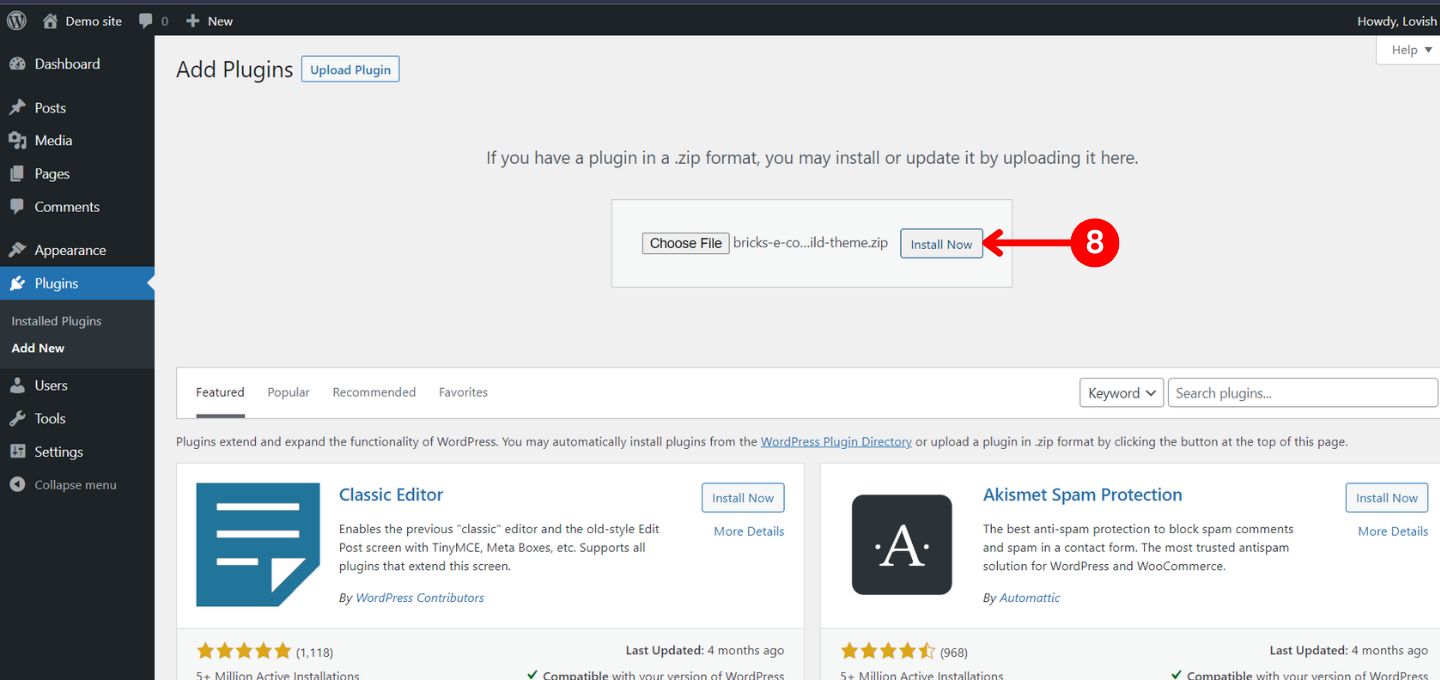This screenshot has height=680, width=1440.
Task: Switch to the Featured tab
Action: [x=220, y=392]
